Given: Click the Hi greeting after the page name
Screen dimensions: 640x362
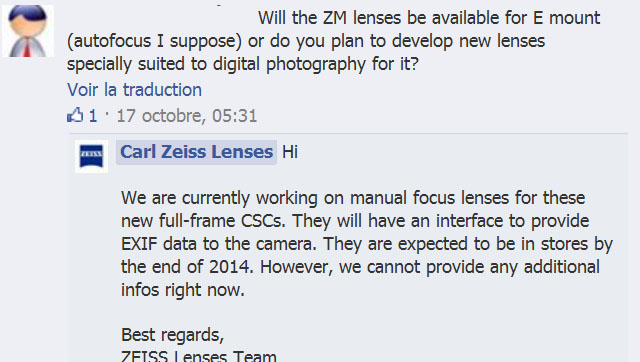Looking at the screenshot, I should click(290, 152).
